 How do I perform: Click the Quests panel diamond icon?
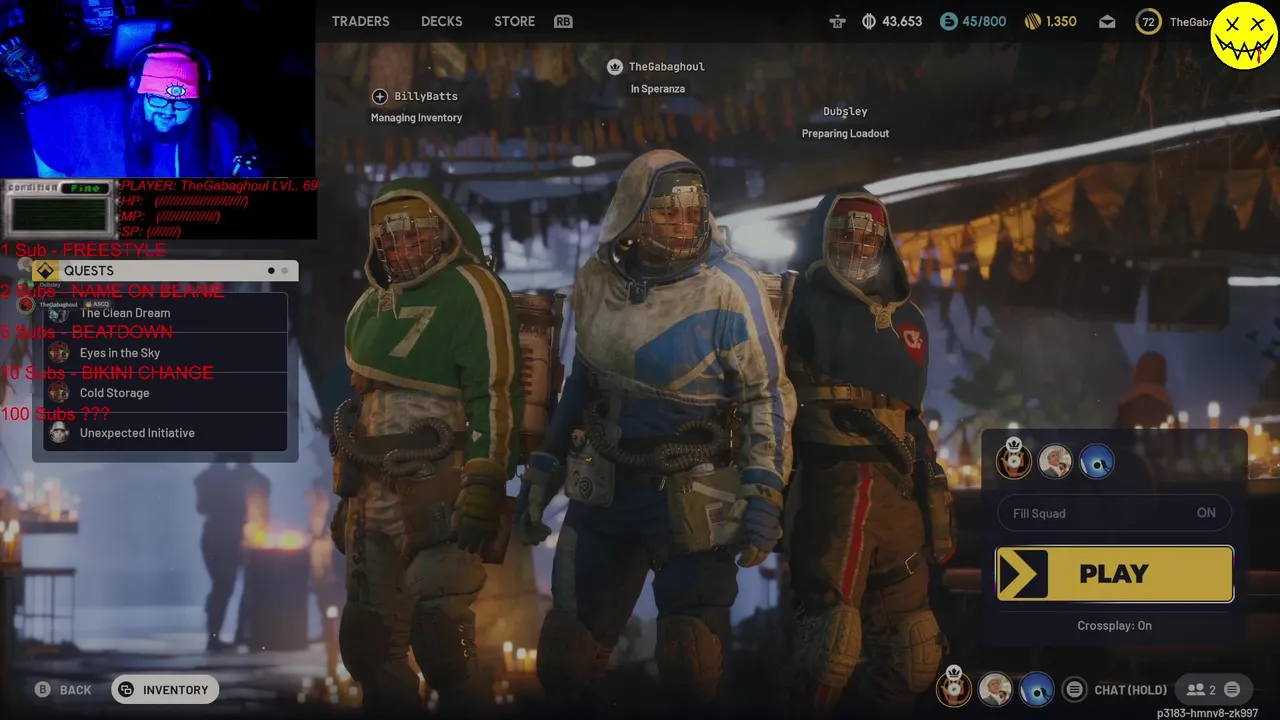pyautogui.click(x=45, y=270)
